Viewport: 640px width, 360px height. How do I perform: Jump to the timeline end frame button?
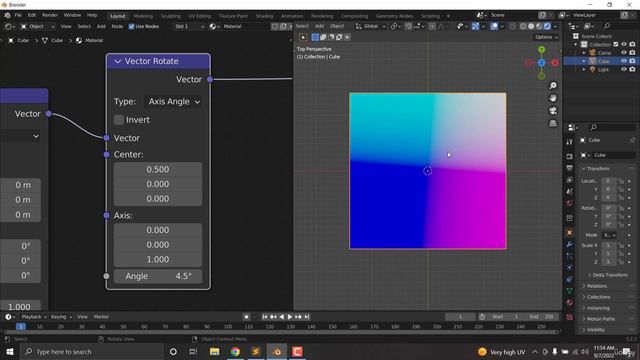point(307,317)
